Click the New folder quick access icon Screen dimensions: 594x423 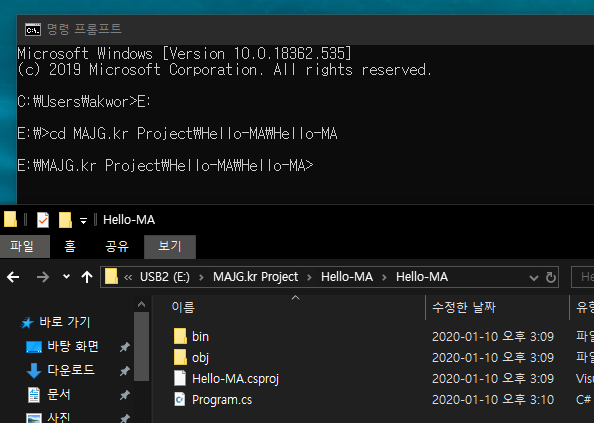pyautogui.click(x=65, y=220)
